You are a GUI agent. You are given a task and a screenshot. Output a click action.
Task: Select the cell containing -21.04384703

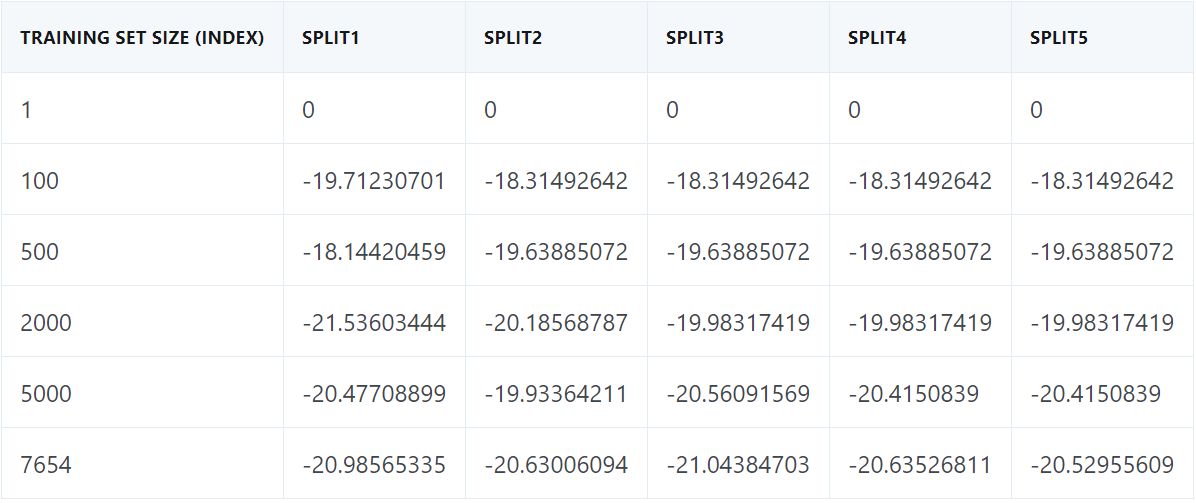point(738,465)
